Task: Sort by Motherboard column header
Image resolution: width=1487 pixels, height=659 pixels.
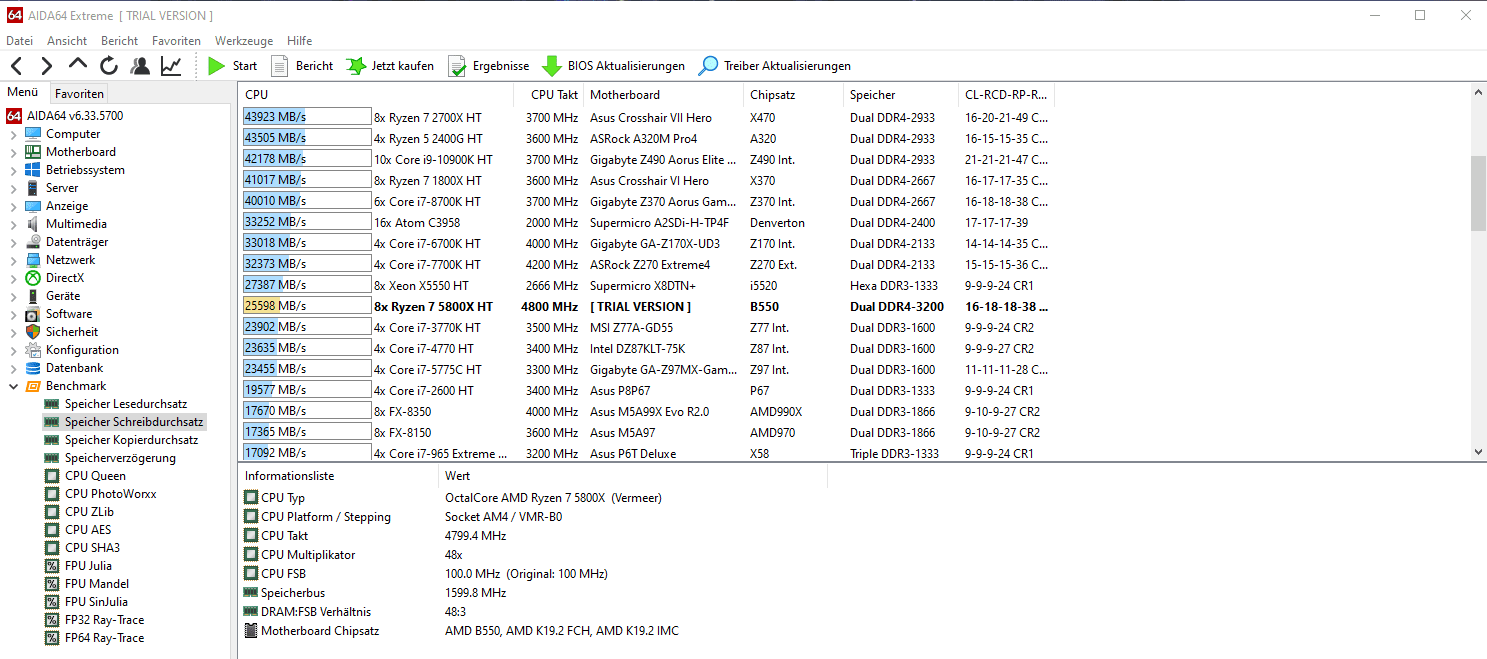Action: click(664, 95)
